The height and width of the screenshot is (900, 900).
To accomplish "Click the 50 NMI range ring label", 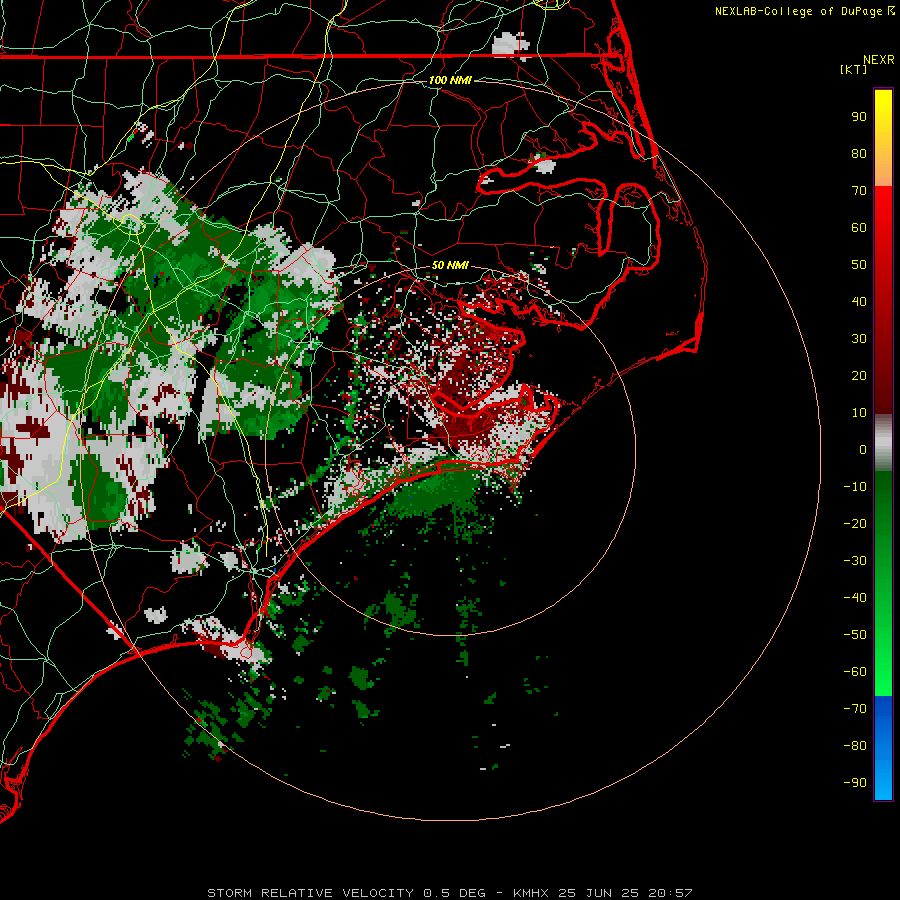I will point(450,265).
